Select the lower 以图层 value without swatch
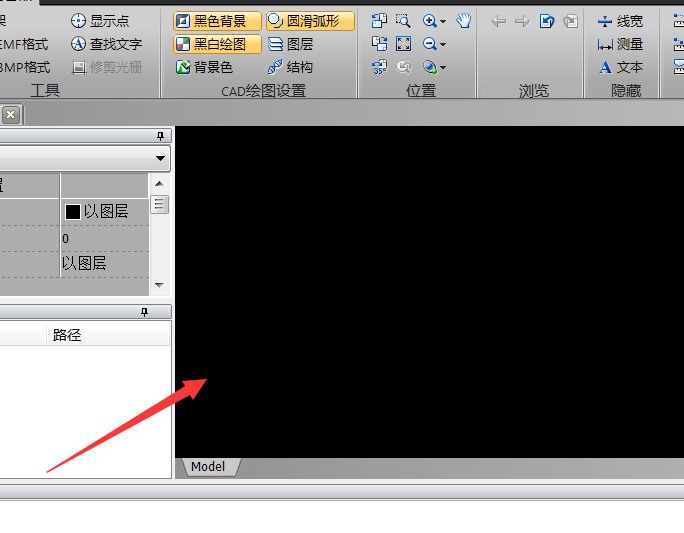The height and width of the screenshot is (533, 684). tap(84, 263)
